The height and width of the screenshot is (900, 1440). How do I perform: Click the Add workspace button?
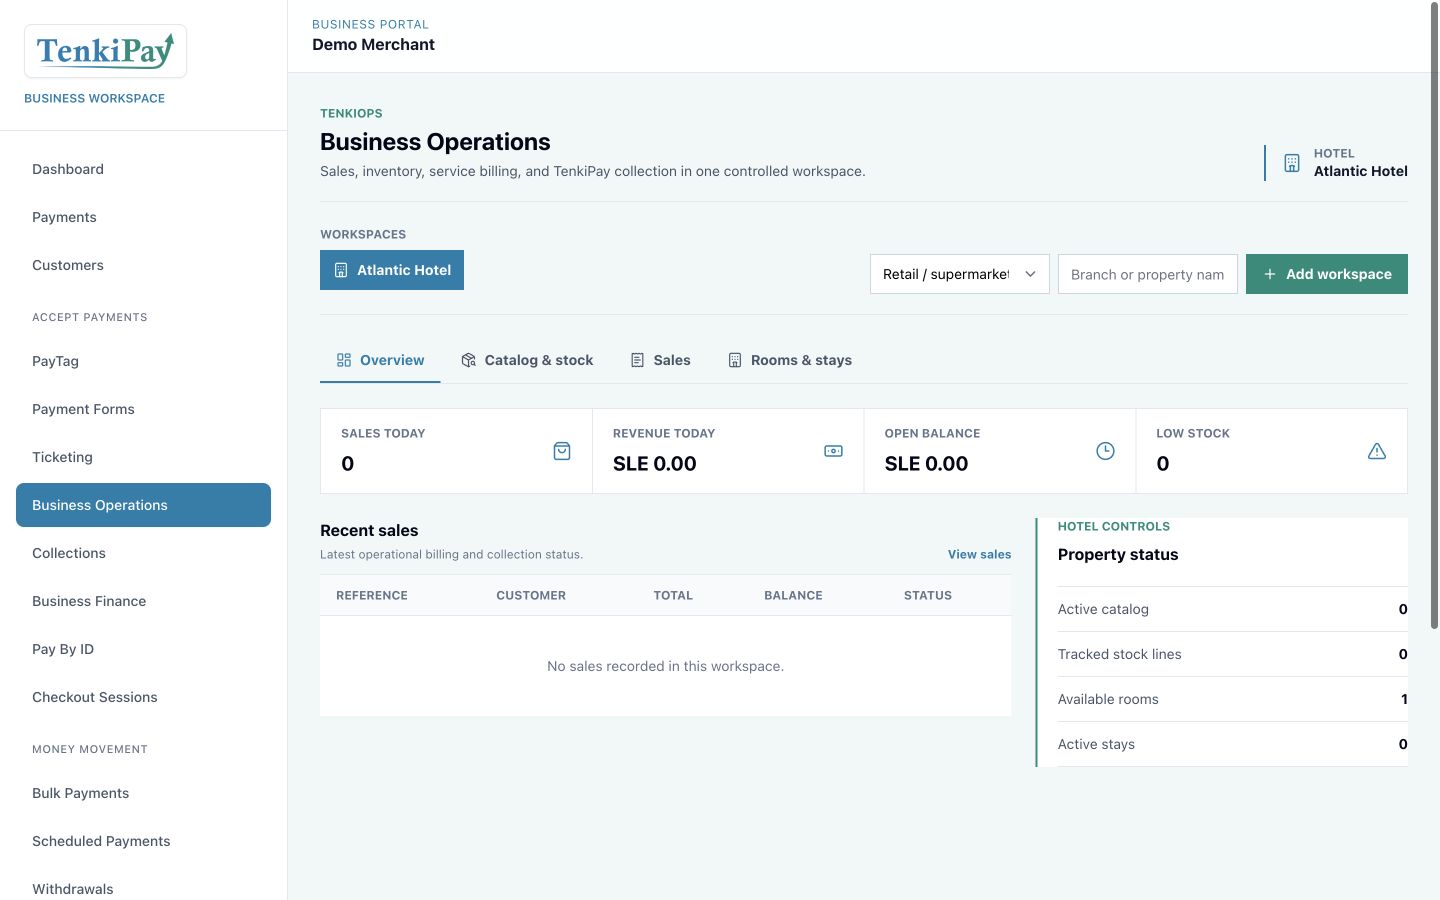[x=1327, y=274]
